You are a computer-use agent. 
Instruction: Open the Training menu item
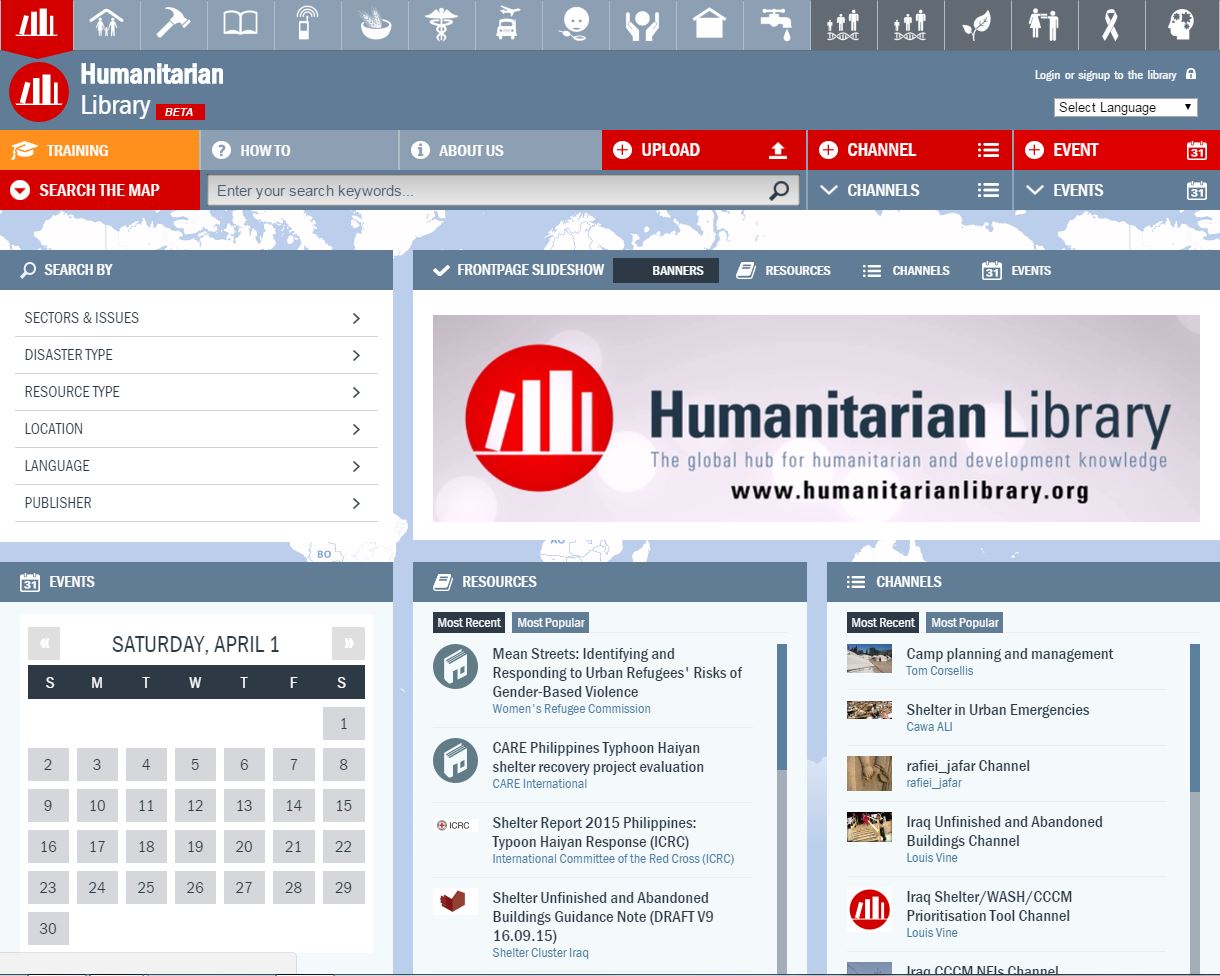(100, 150)
